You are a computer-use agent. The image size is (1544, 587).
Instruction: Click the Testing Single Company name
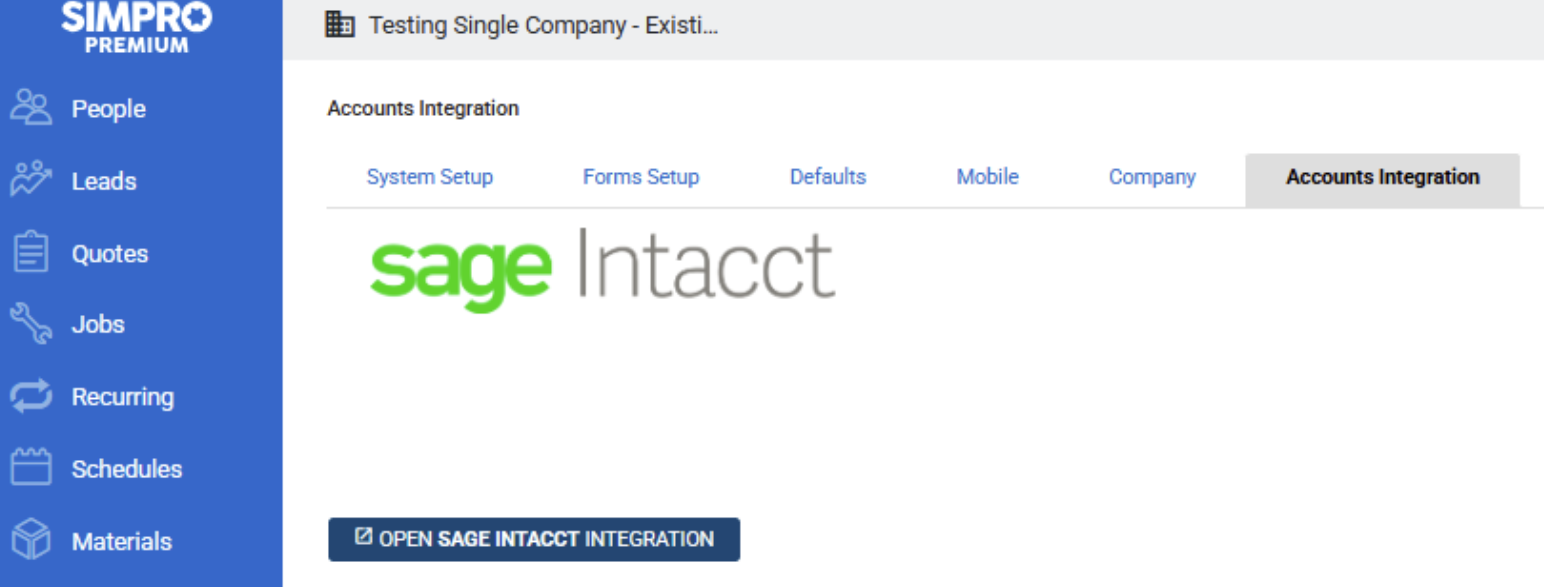pyautogui.click(x=543, y=25)
